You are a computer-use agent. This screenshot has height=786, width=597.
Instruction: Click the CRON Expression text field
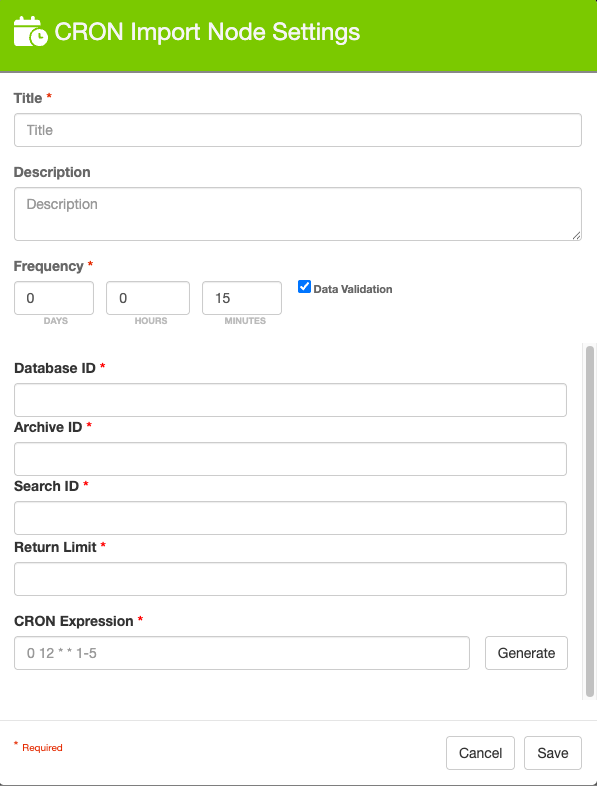click(242, 653)
